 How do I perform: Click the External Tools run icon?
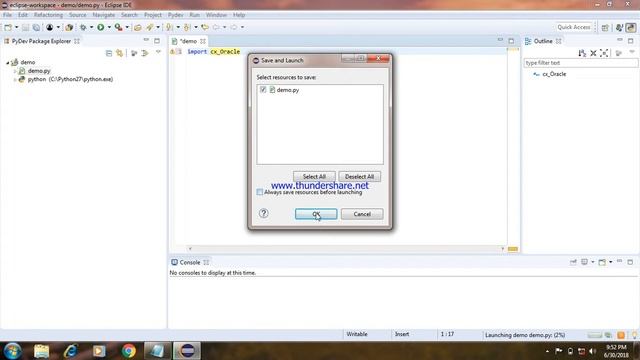[x=118, y=27]
